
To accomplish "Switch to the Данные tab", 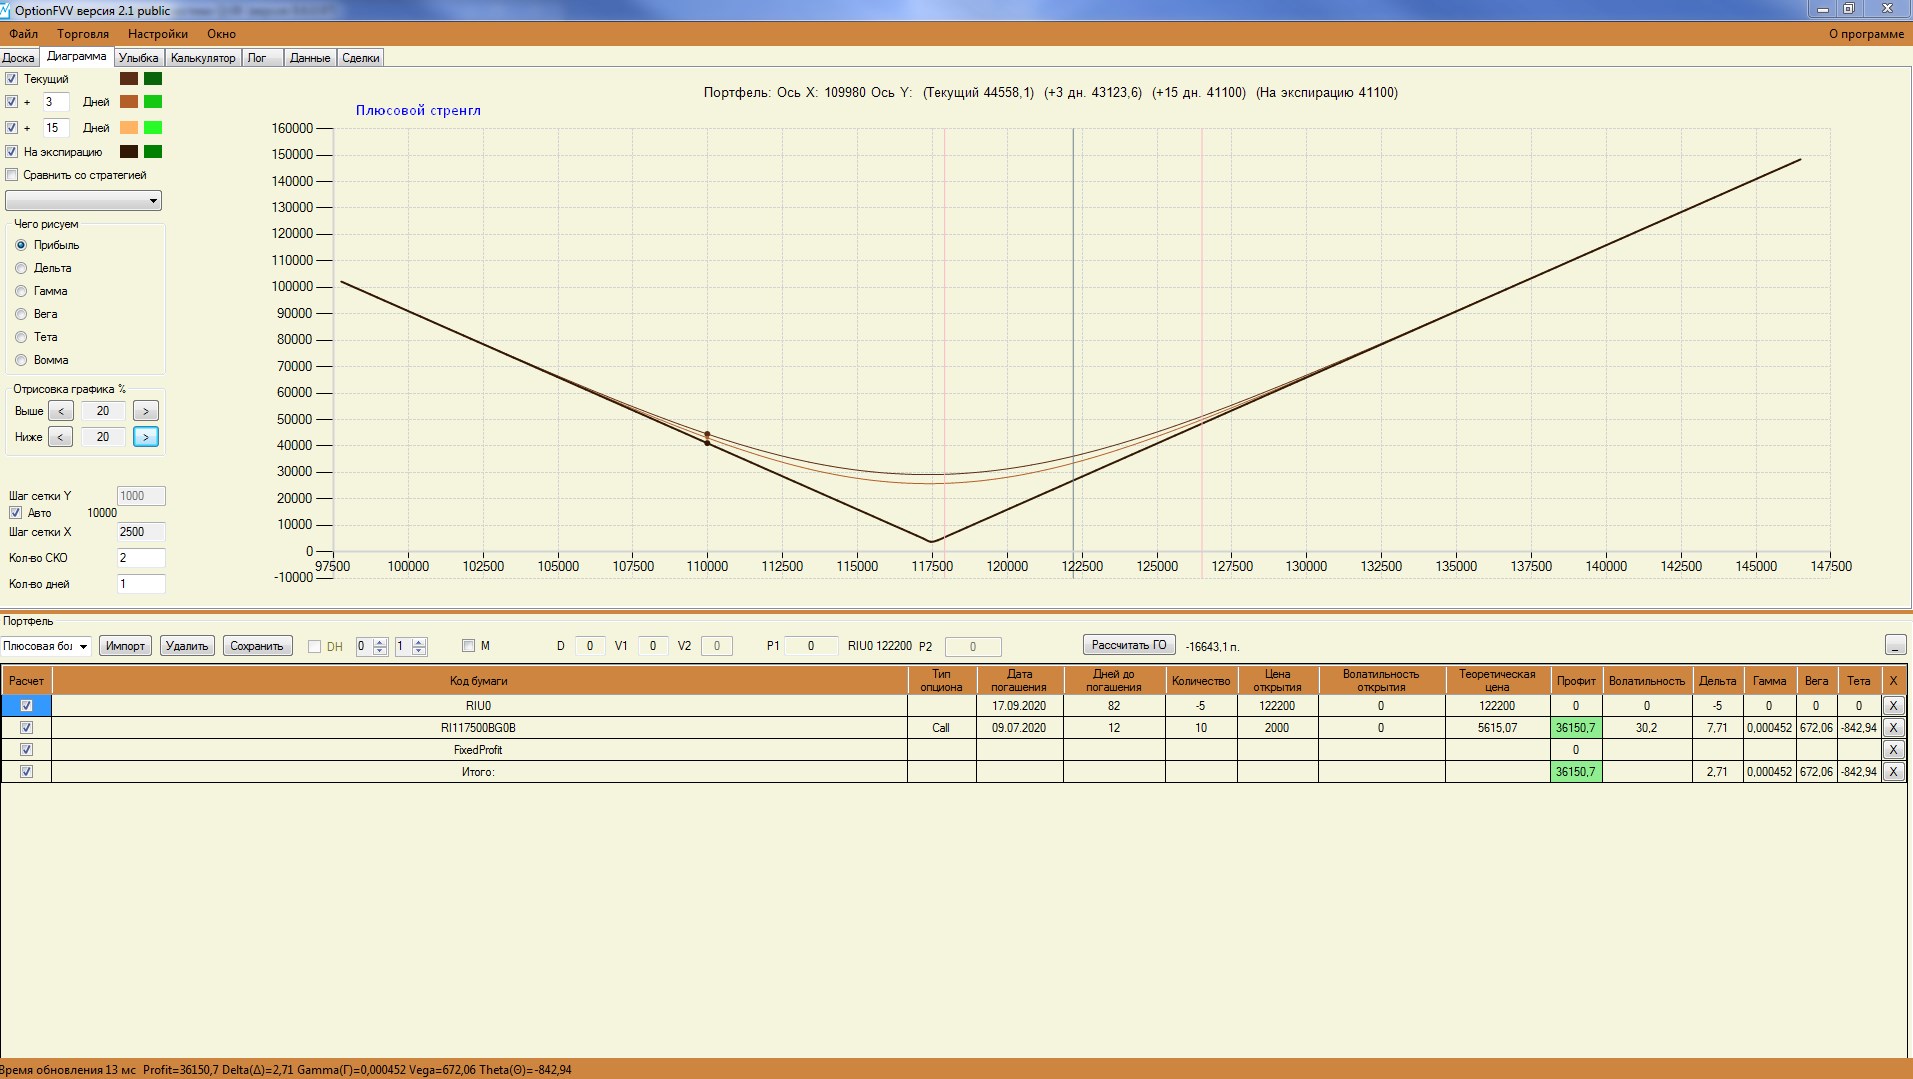I will pyautogui.click(x=310, y=58).
